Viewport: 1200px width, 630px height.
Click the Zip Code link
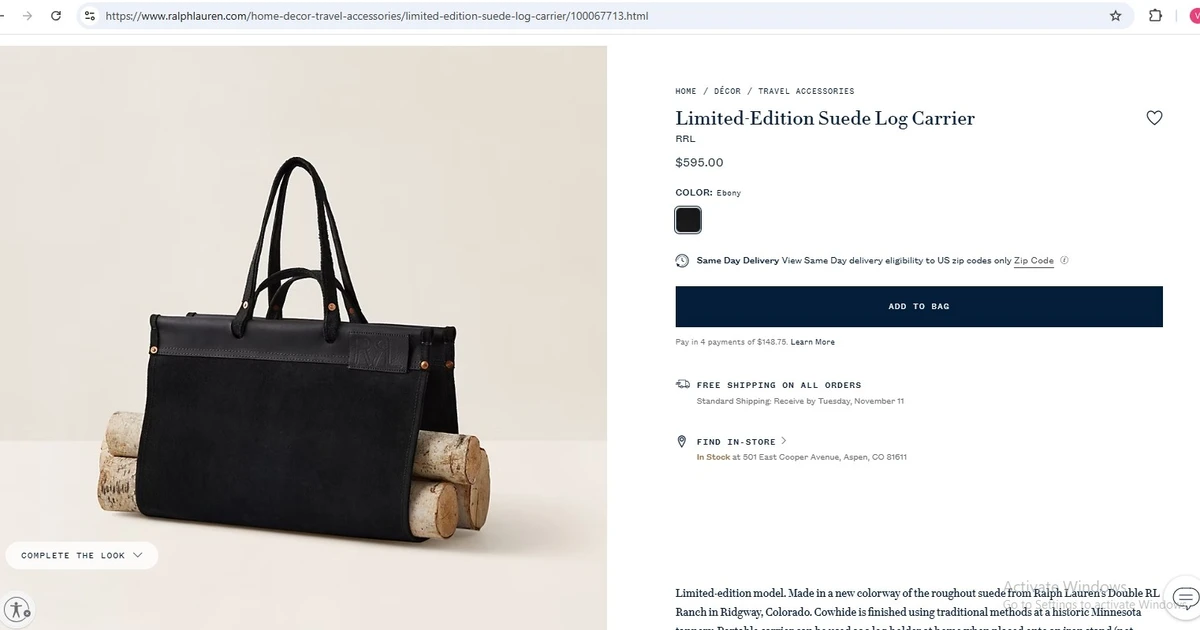(x=1033, y=261)
